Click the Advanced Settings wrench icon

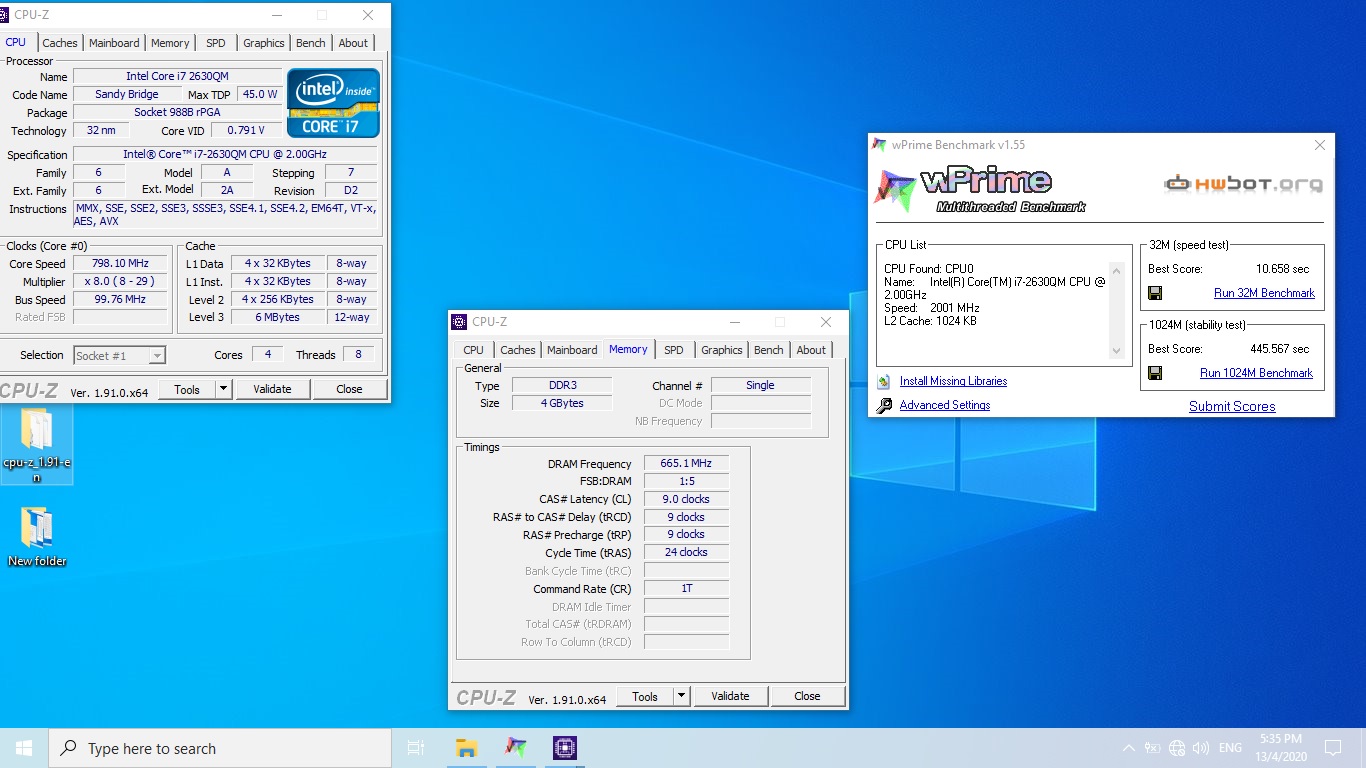click(x=884, y=405)
